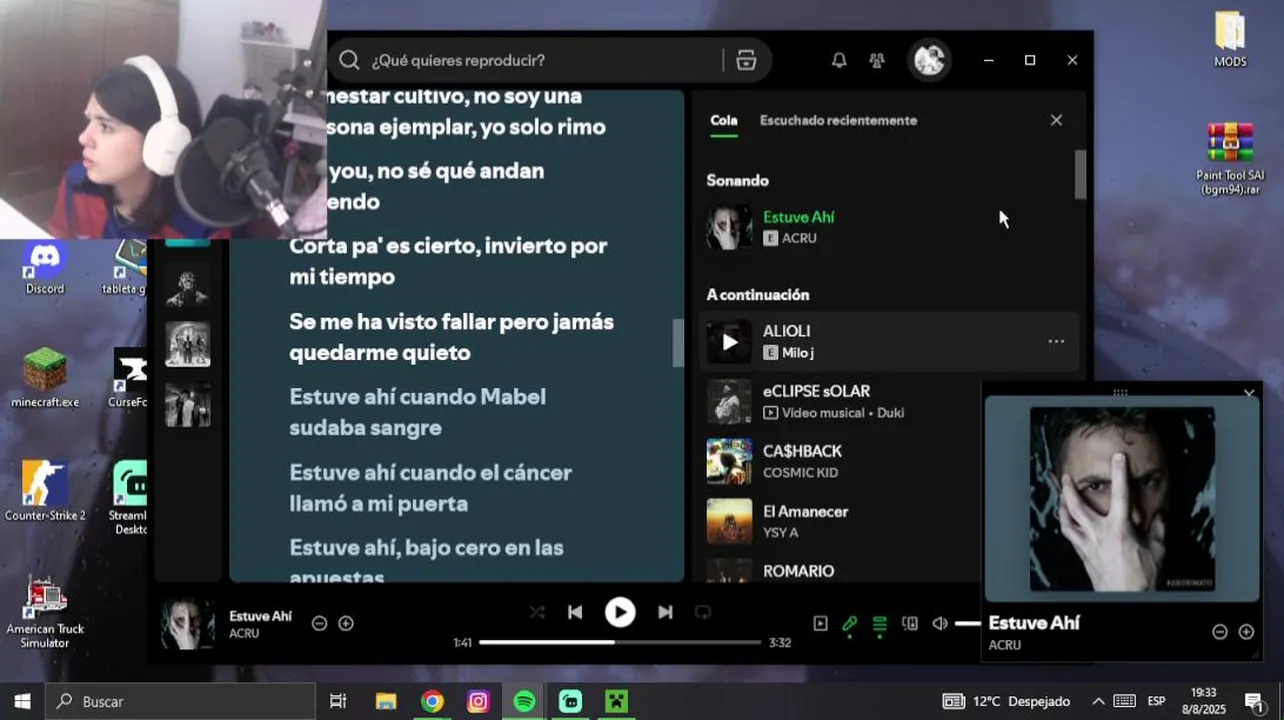Open Chrome from the taskbar
Viewport: 1284px width, 720px height.
coord(432,701)
